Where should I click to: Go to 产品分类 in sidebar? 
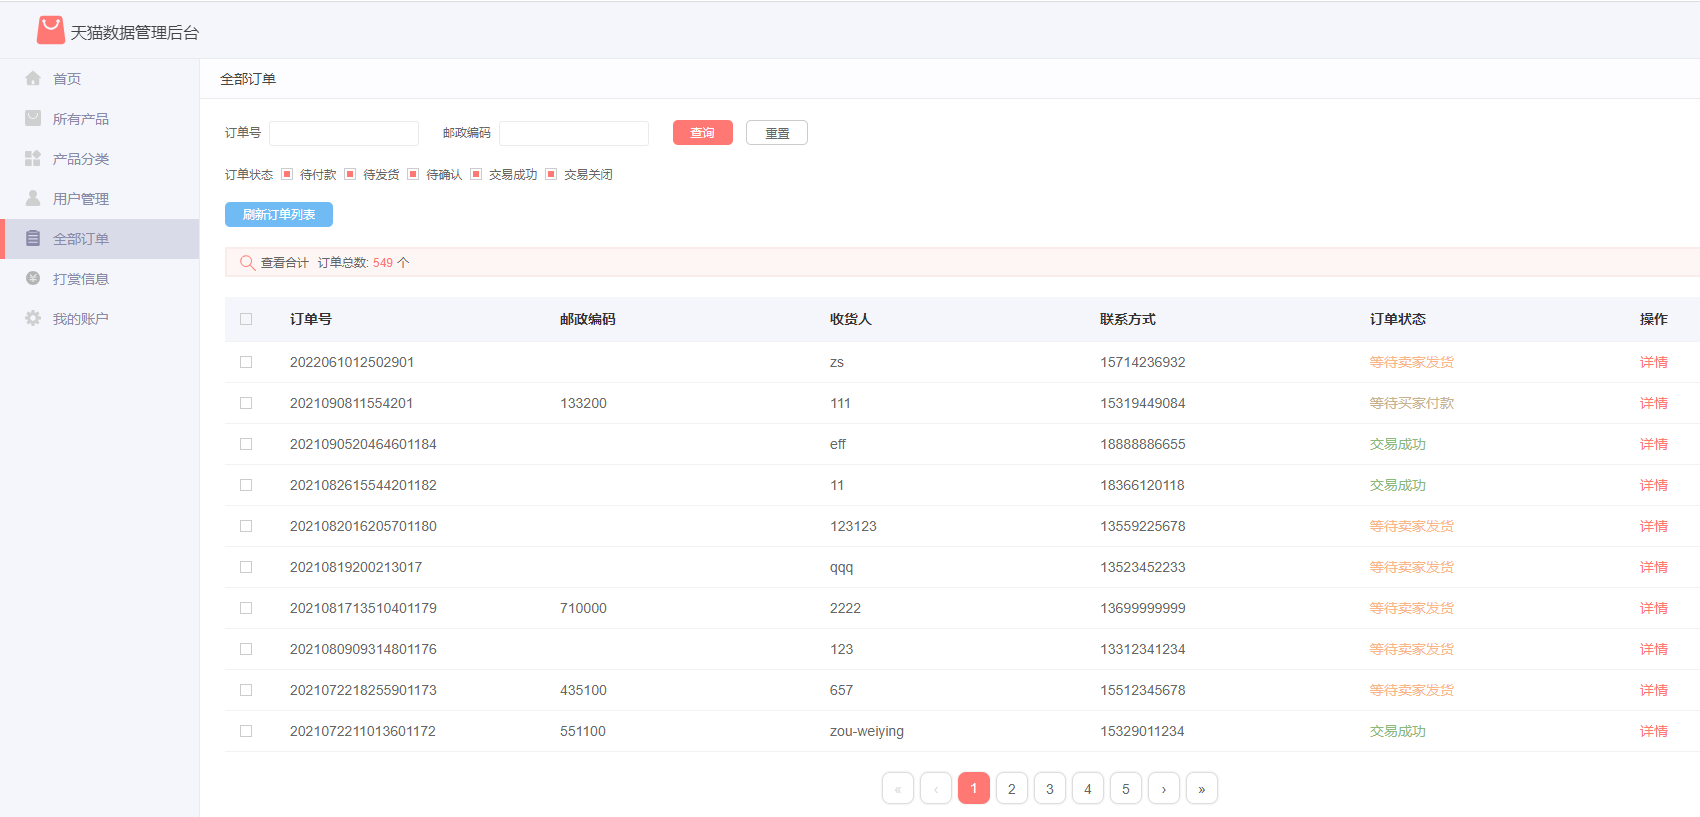(x=100, y=159)
